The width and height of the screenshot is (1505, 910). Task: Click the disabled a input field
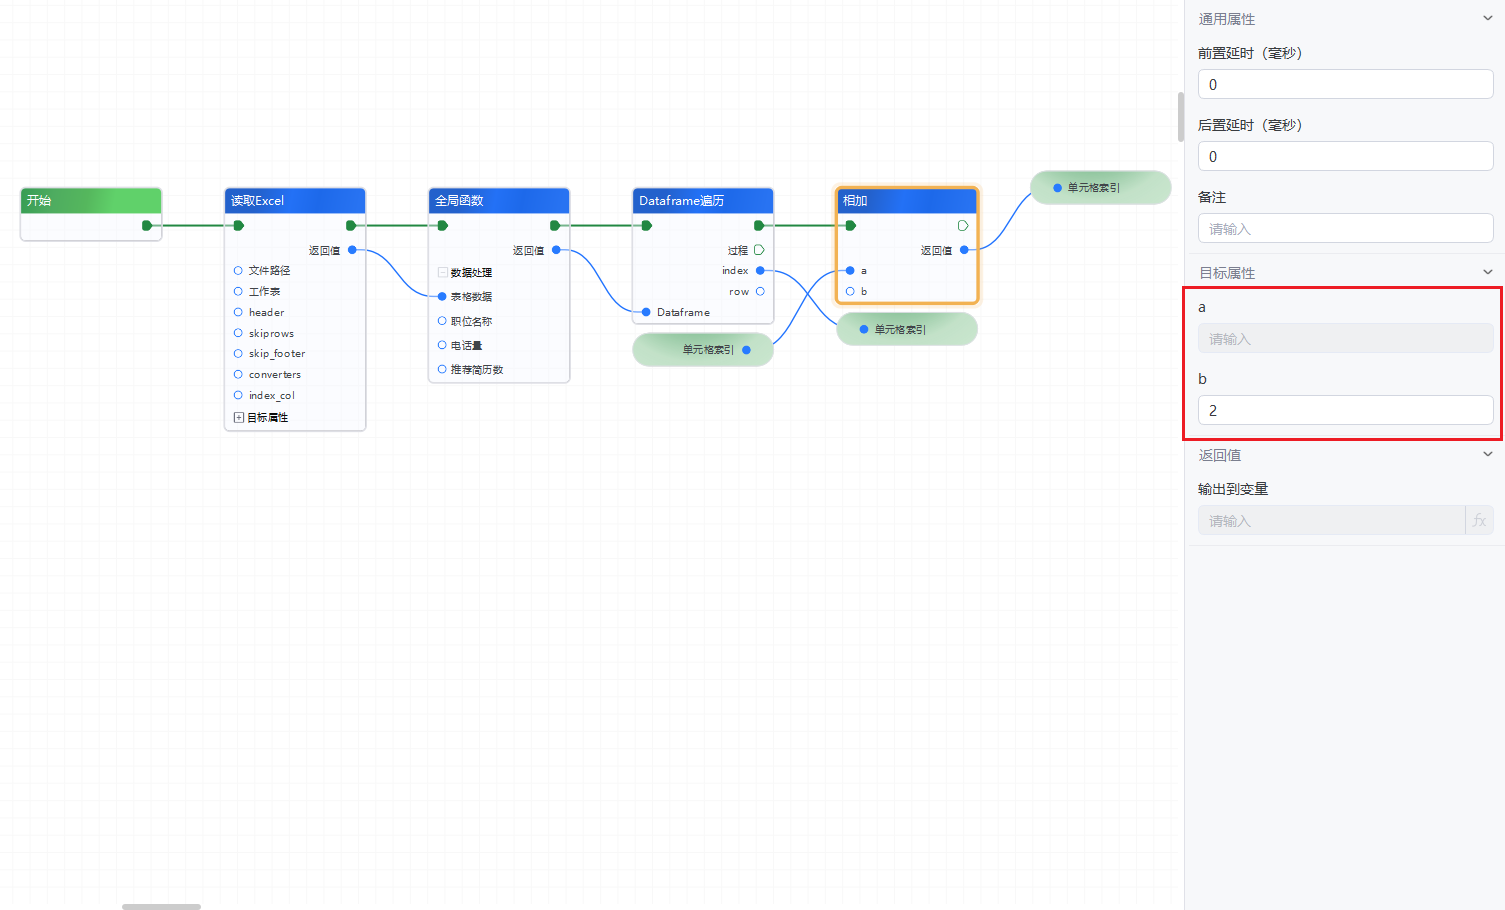[x=1345, y=338]
